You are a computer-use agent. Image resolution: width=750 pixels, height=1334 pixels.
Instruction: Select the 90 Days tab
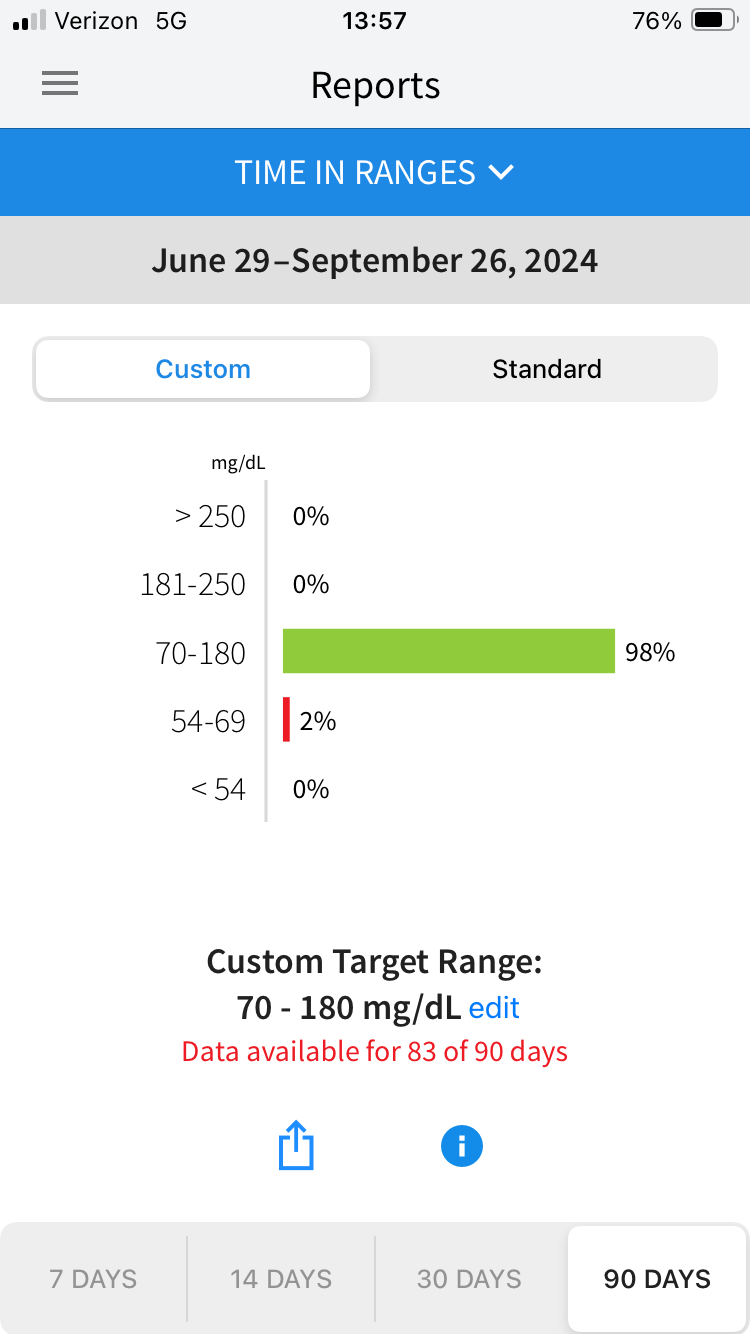pyautogui.click(x=657, y=1279)
